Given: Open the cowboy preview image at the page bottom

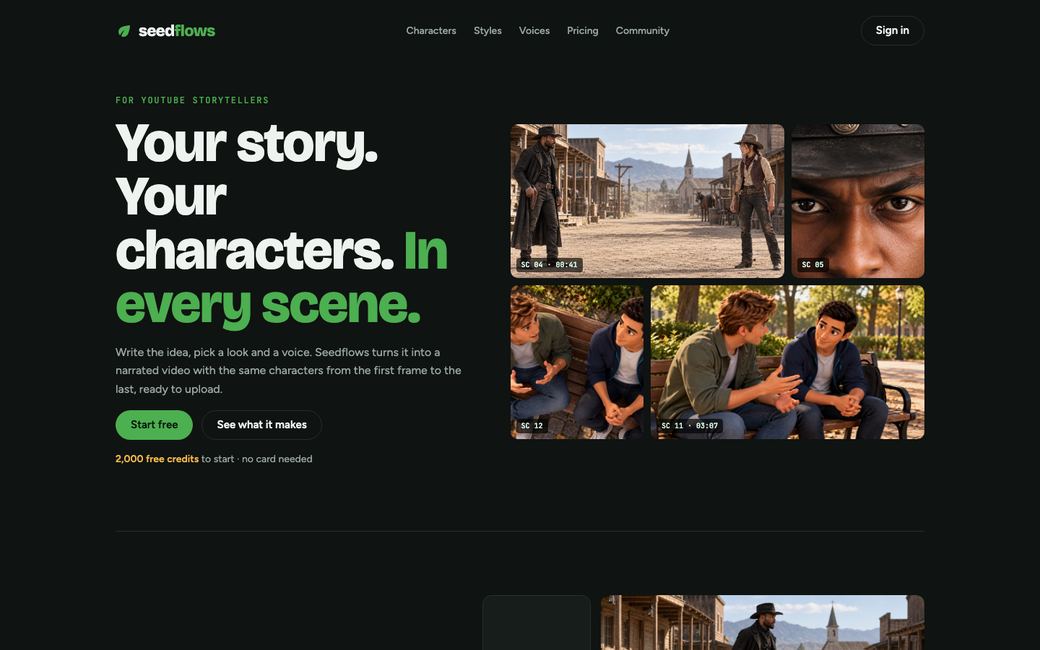Looking at the screenshot, I should click(x=762, y=623).
